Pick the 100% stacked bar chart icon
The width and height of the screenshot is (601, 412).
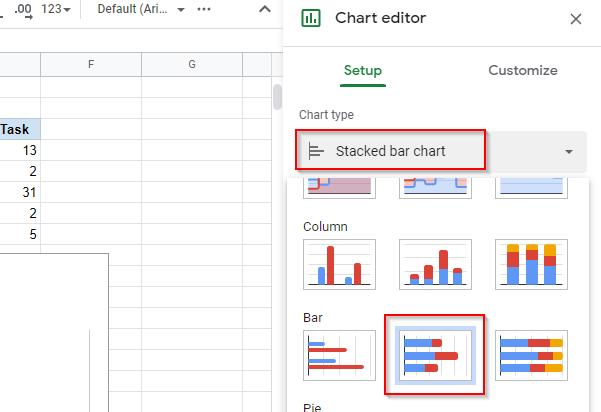point(531,356)
